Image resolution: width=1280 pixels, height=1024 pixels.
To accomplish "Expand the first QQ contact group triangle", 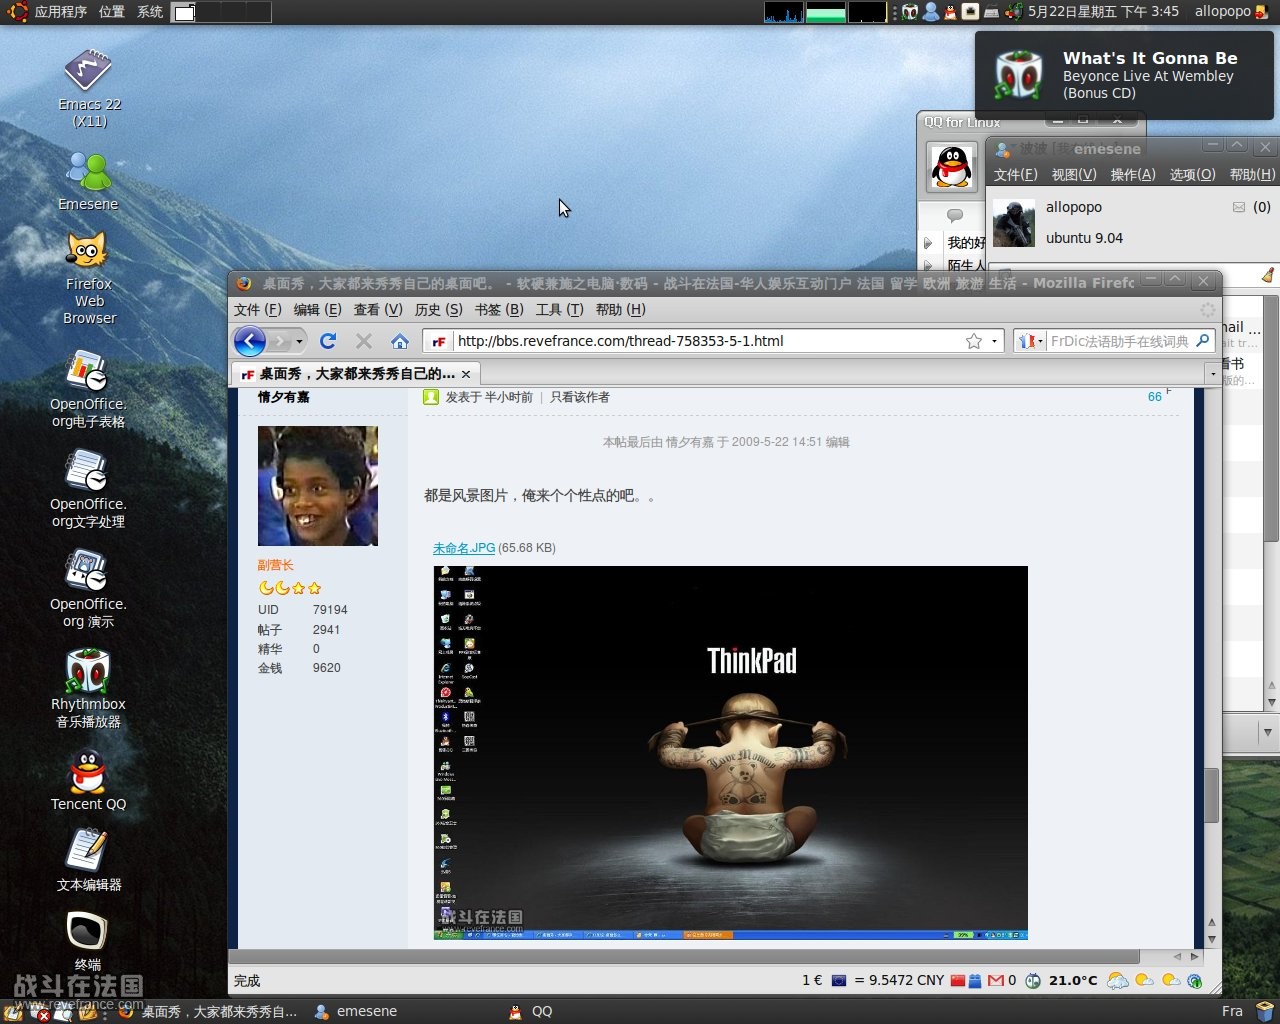I will pyautogui.click(x=928, y=243).
